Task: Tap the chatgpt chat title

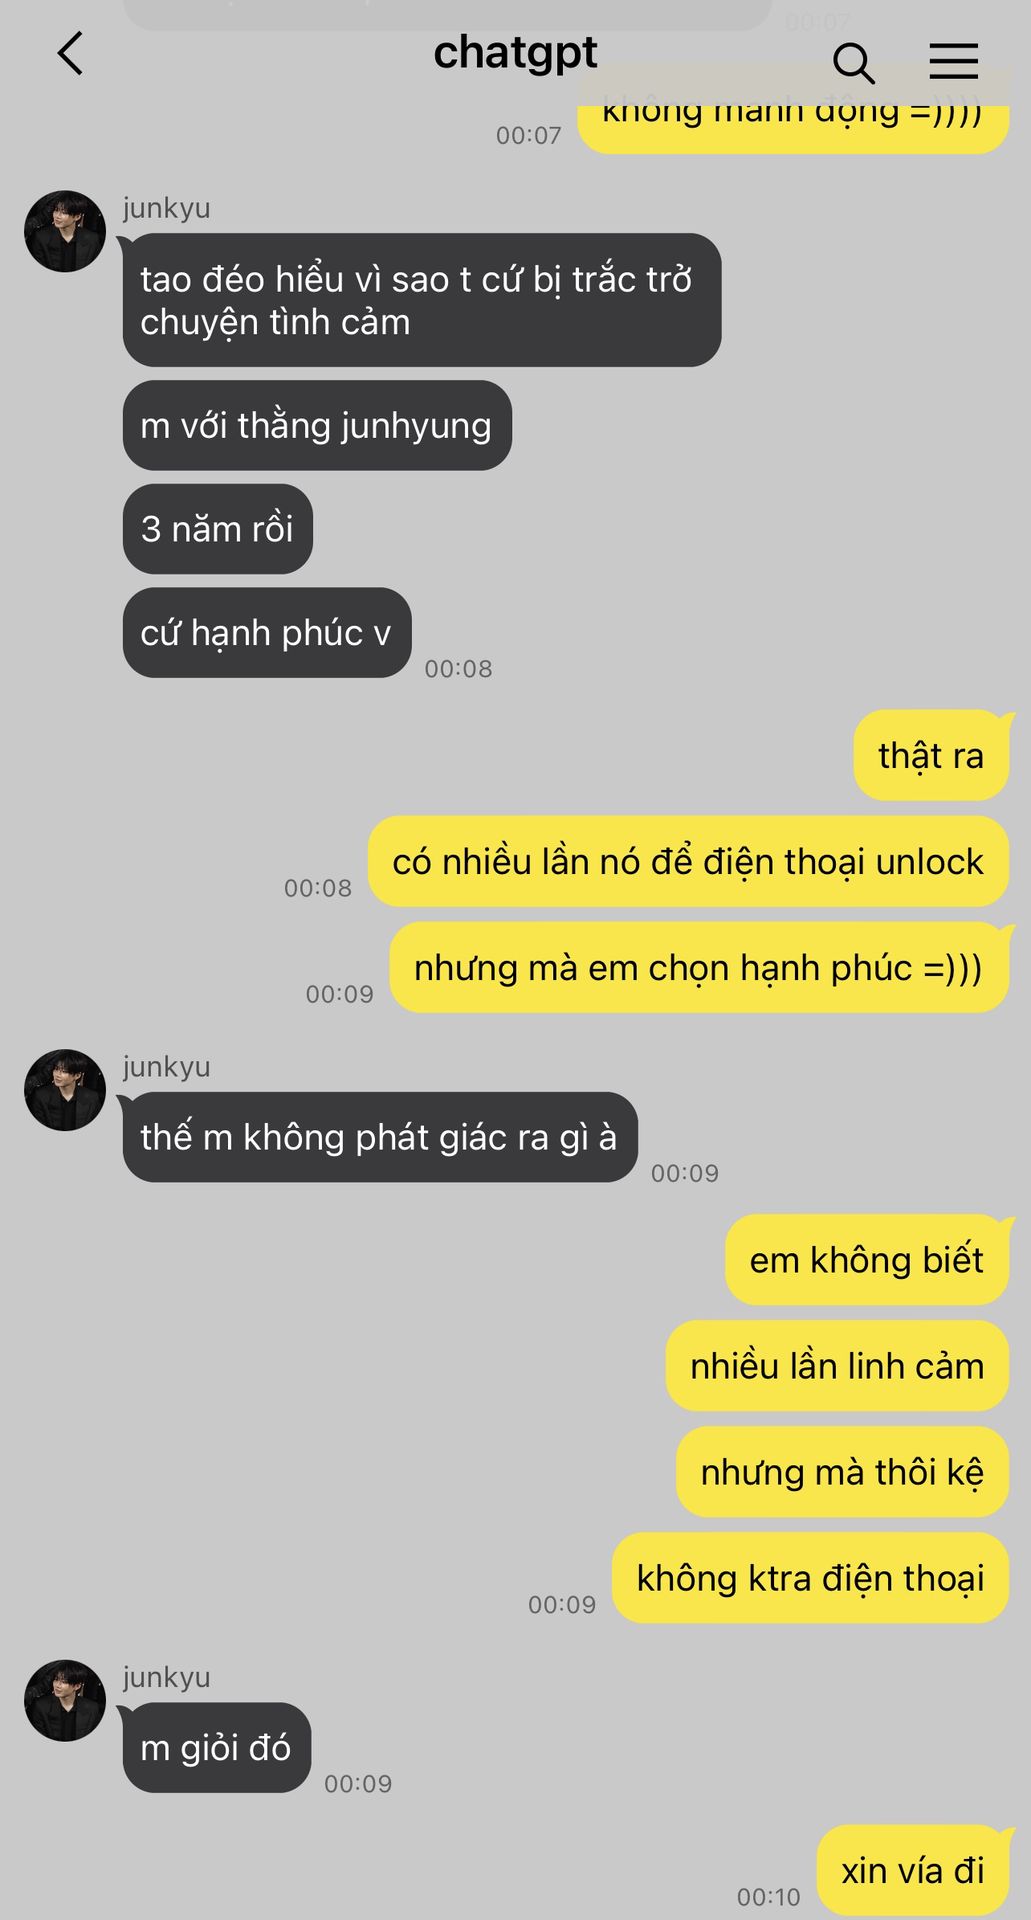Action: tap(515, 53)
